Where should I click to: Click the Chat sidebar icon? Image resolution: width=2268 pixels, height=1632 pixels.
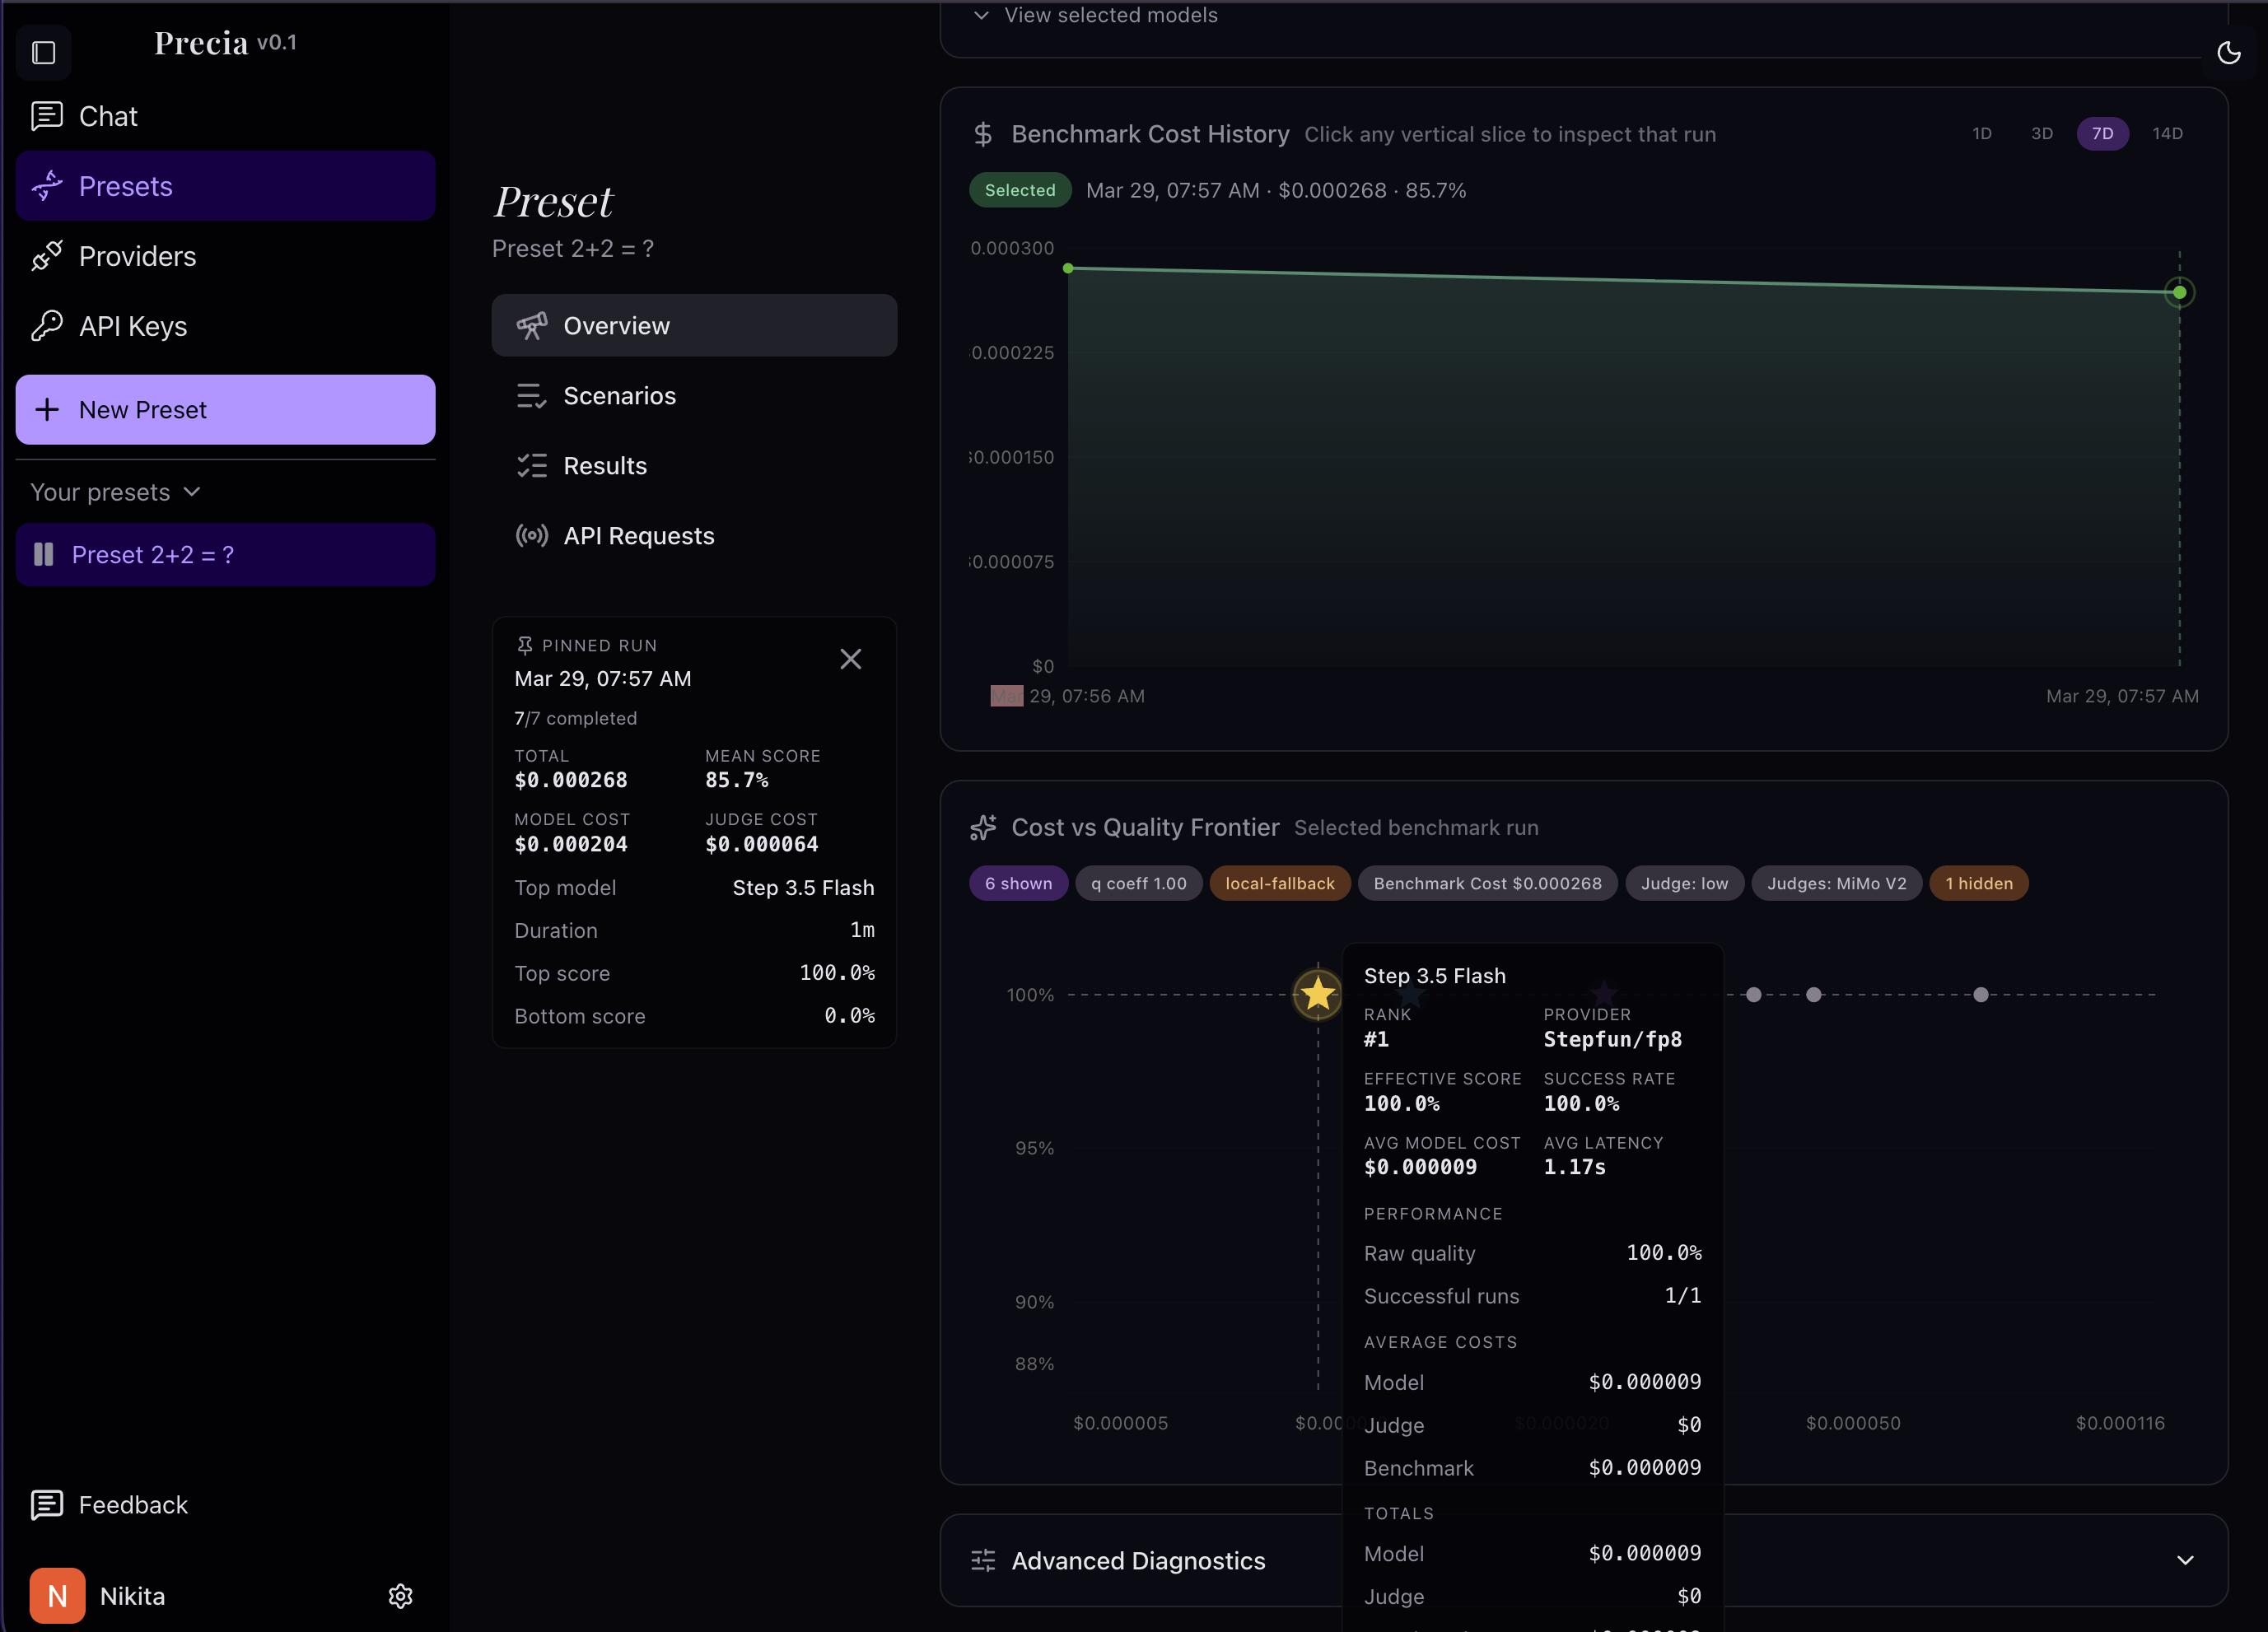coord(47,116)
